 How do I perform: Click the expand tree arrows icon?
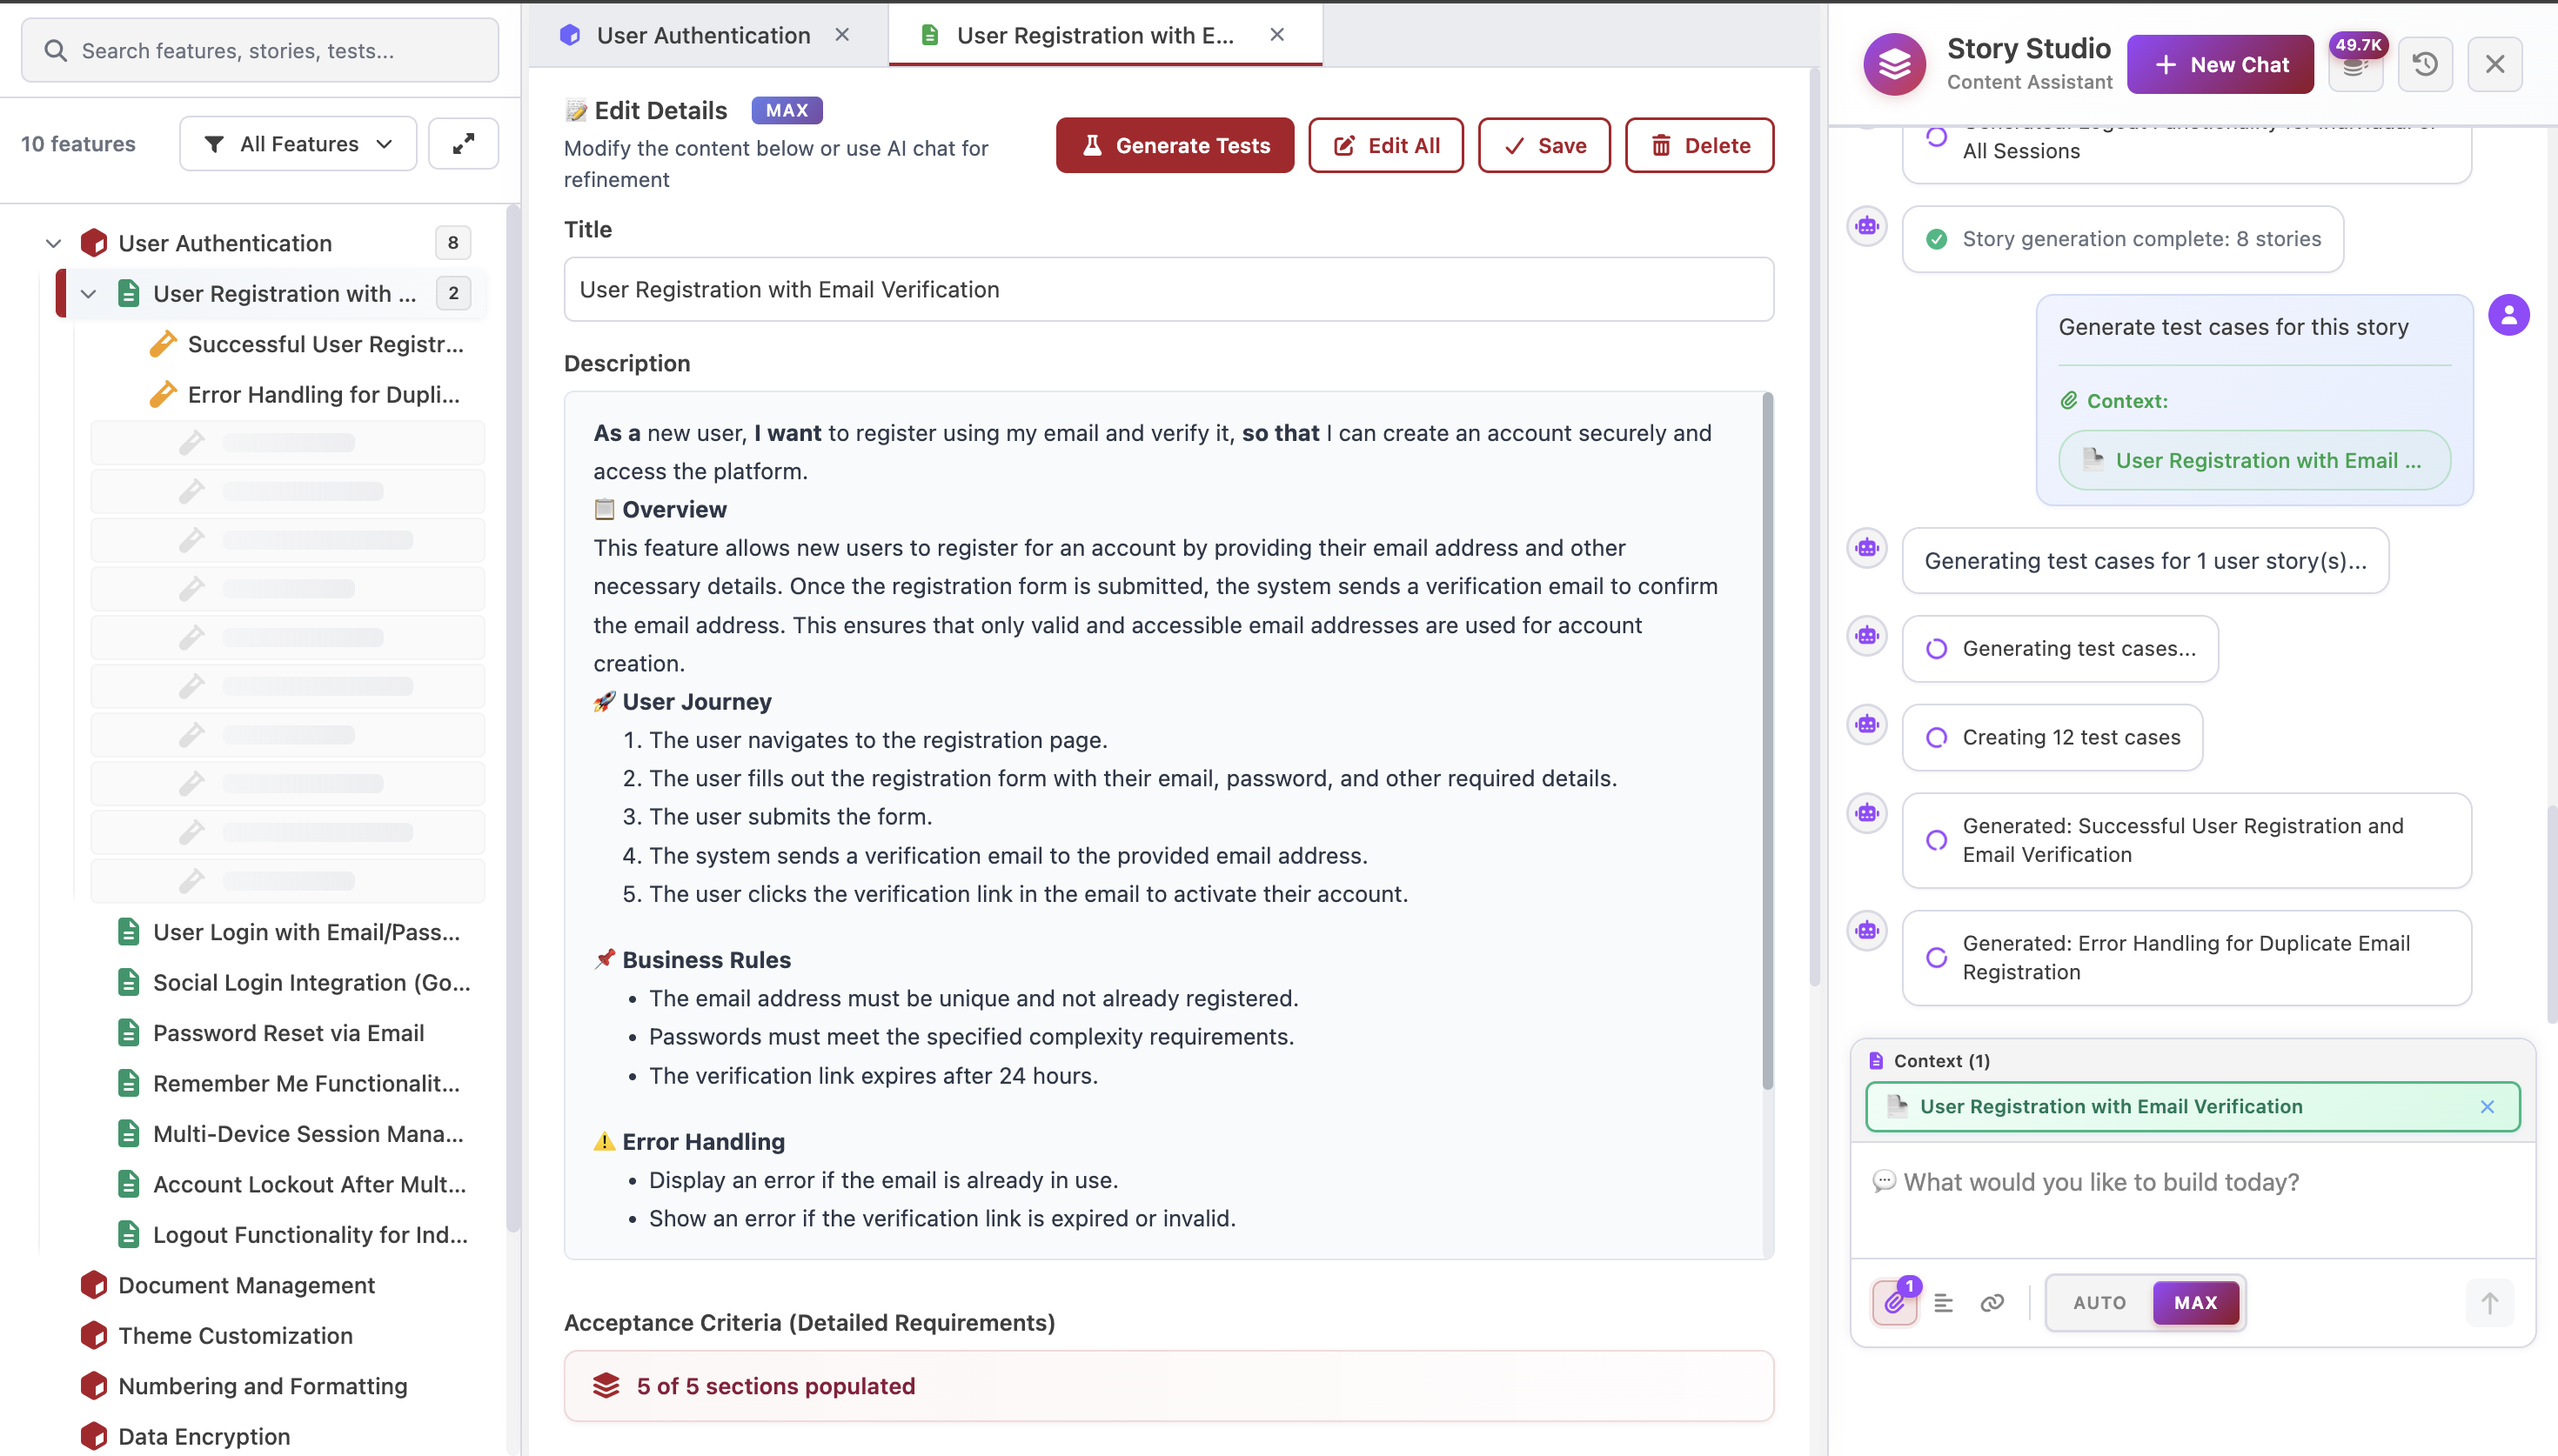click(463, 144)
